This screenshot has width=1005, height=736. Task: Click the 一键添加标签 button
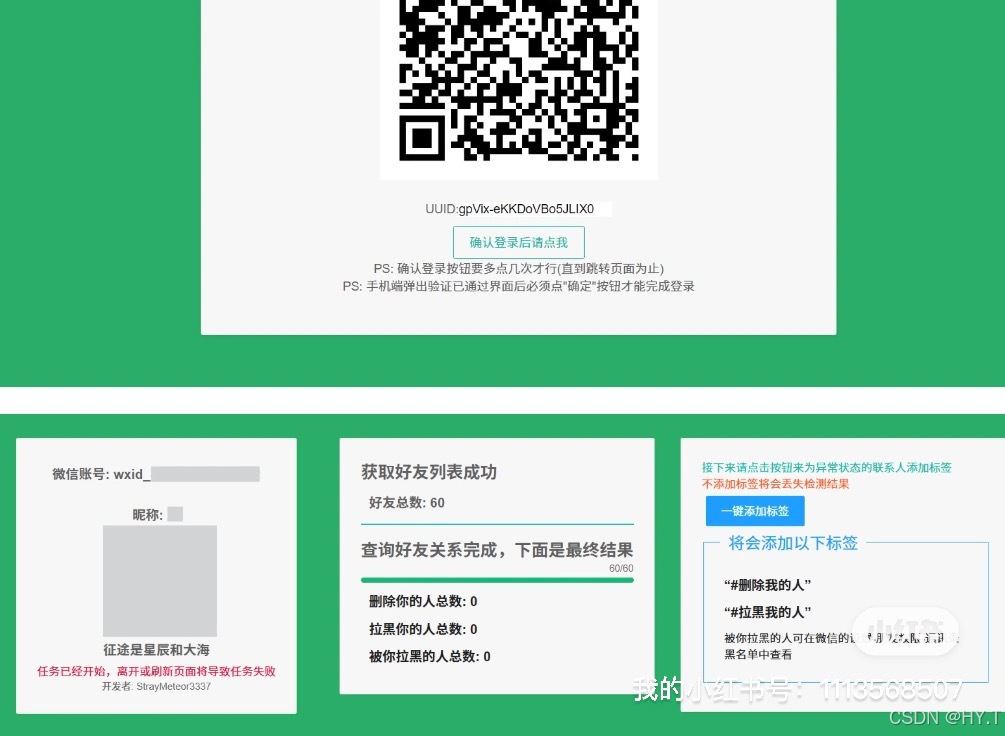pos(755,511)
